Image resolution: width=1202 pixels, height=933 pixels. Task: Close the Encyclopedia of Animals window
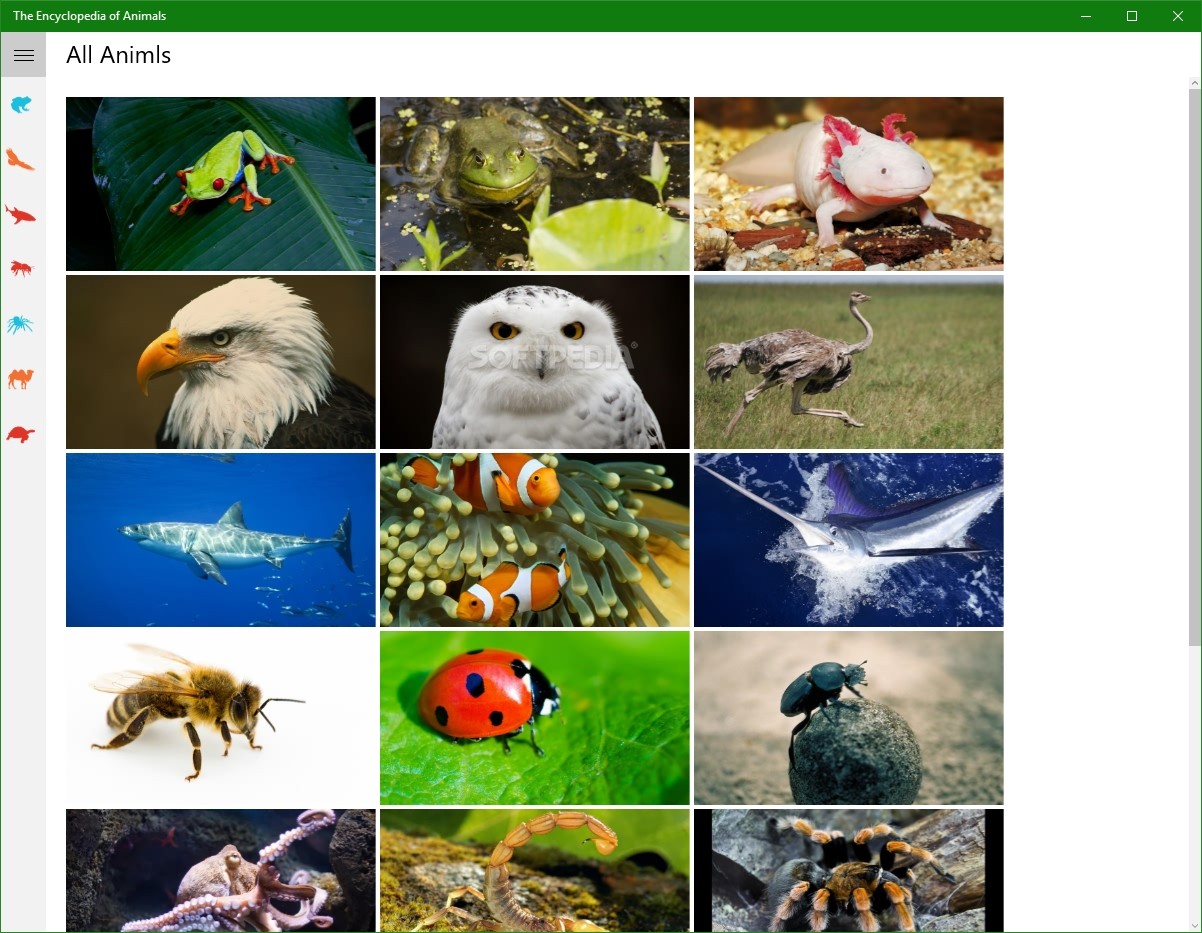[1178, 16]
